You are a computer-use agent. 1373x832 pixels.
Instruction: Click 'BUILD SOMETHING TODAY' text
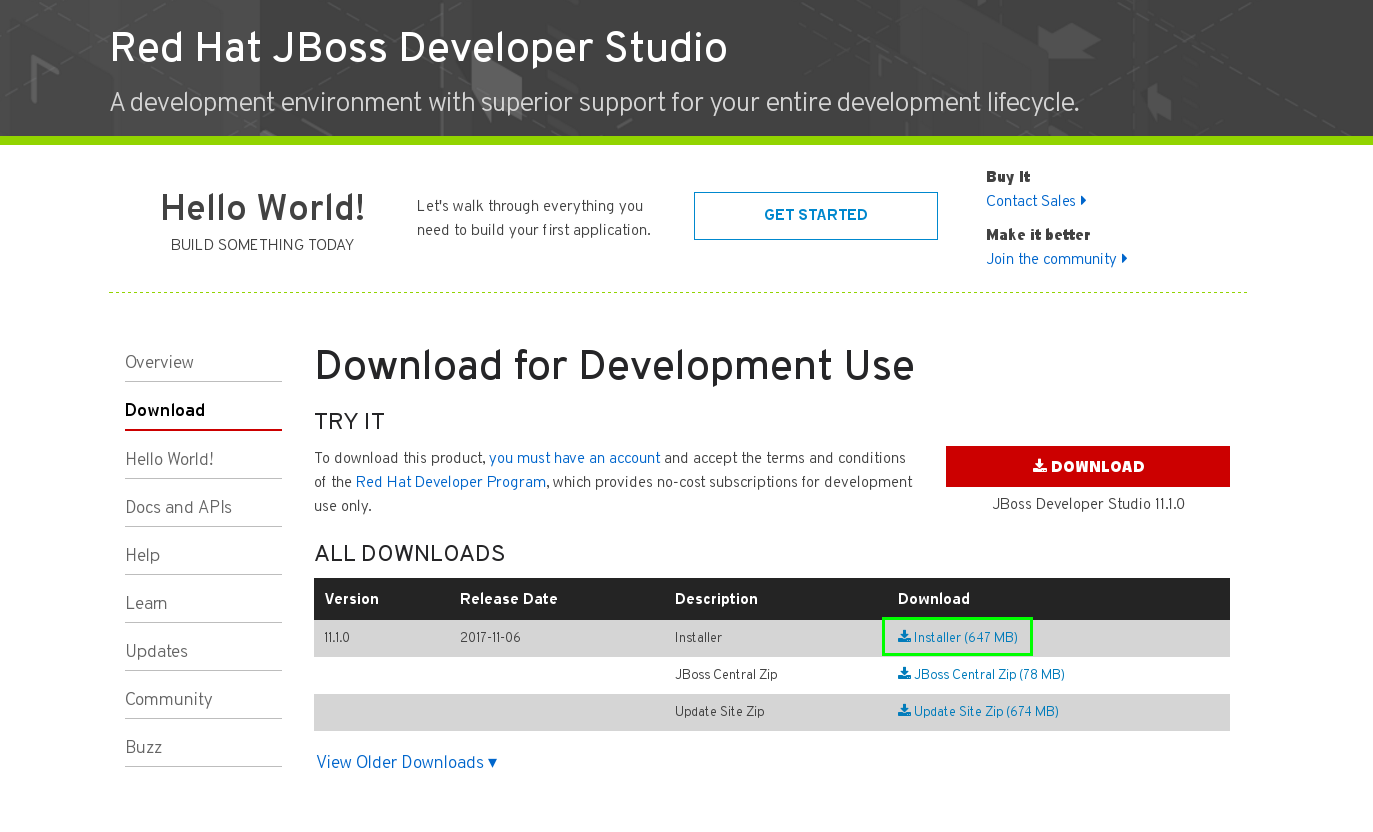pyautogui.click(x=262, y=245)
